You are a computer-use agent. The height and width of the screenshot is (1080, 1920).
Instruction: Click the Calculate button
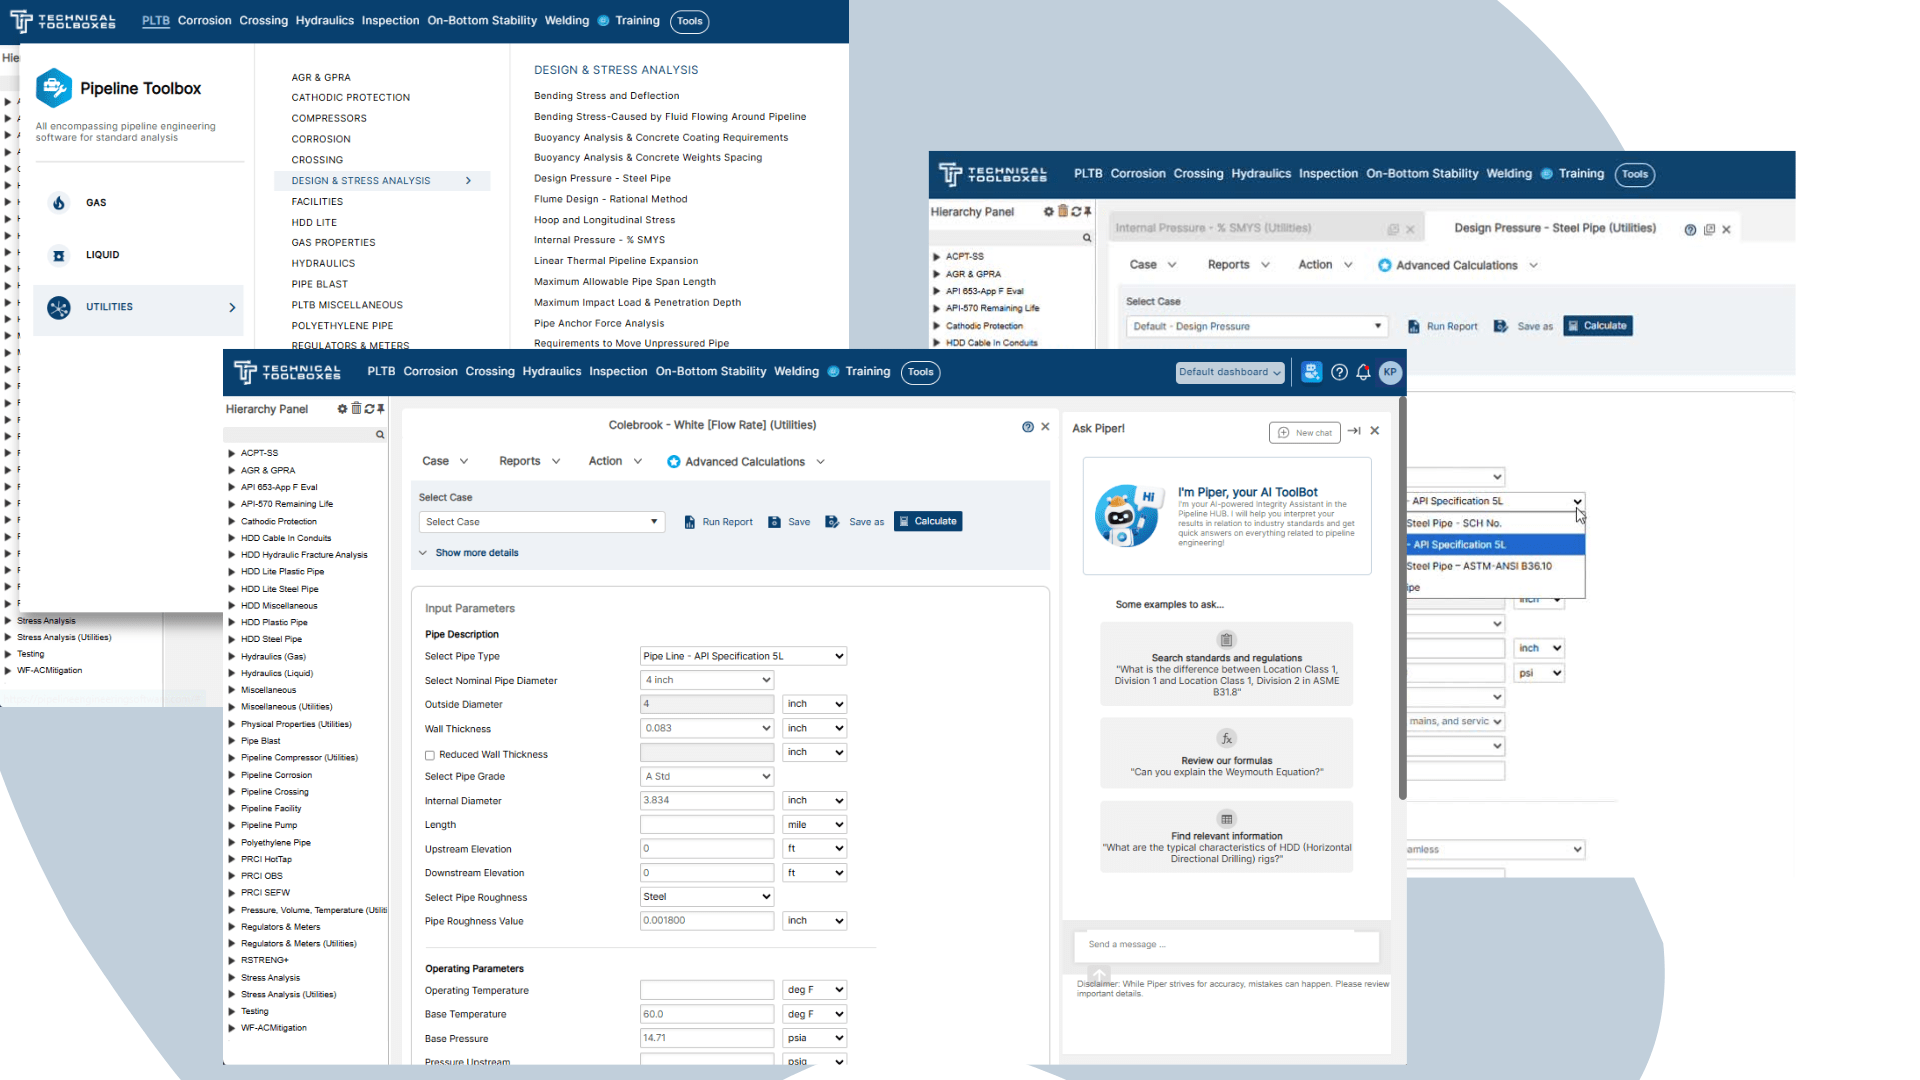pyautogui.click(x=928, y=521)
